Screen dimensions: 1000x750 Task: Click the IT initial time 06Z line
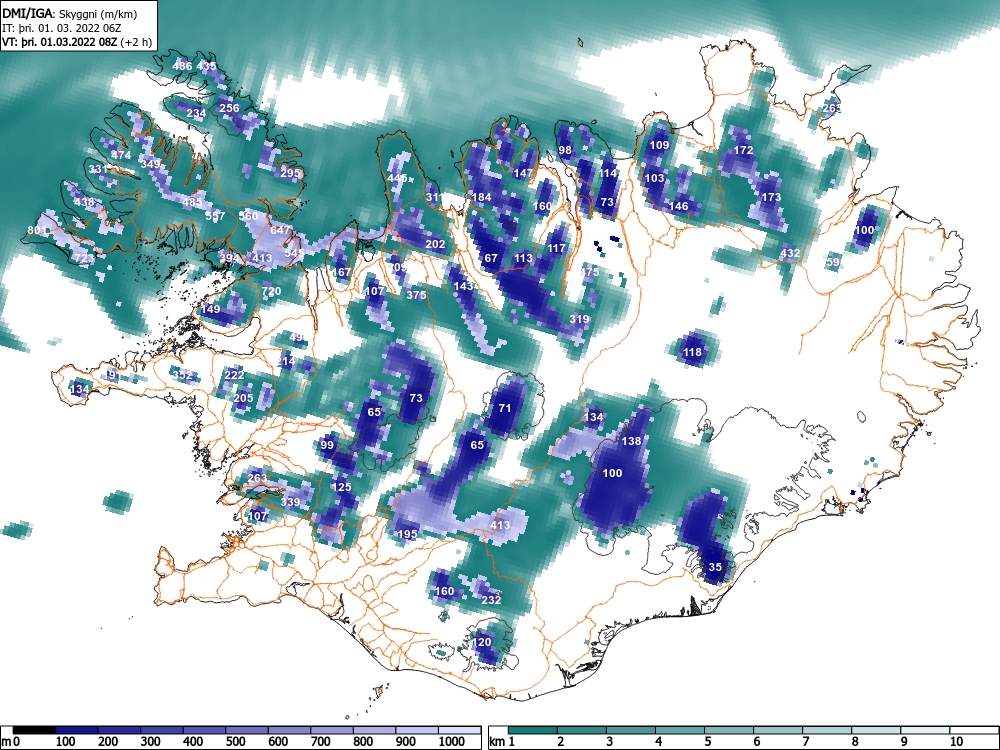(59, 28)
